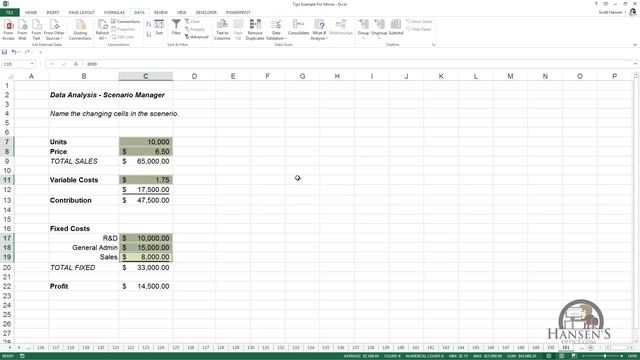Click the Consolidate icon

[298, 27]
